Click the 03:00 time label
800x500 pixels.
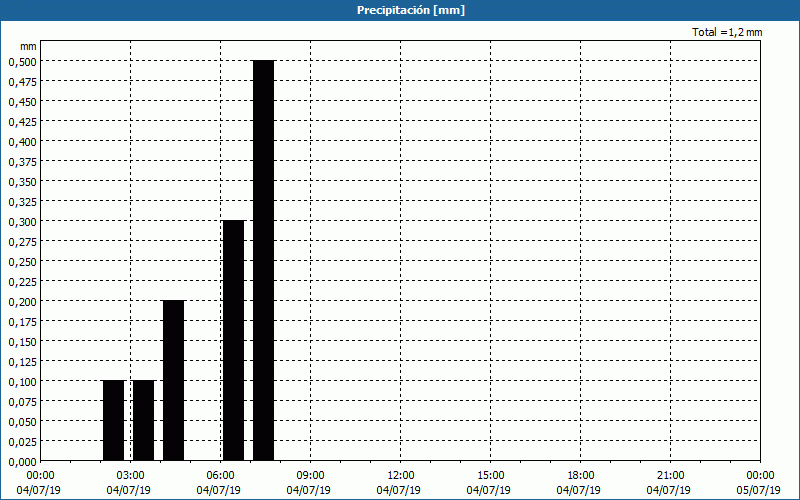coord(131,476)
